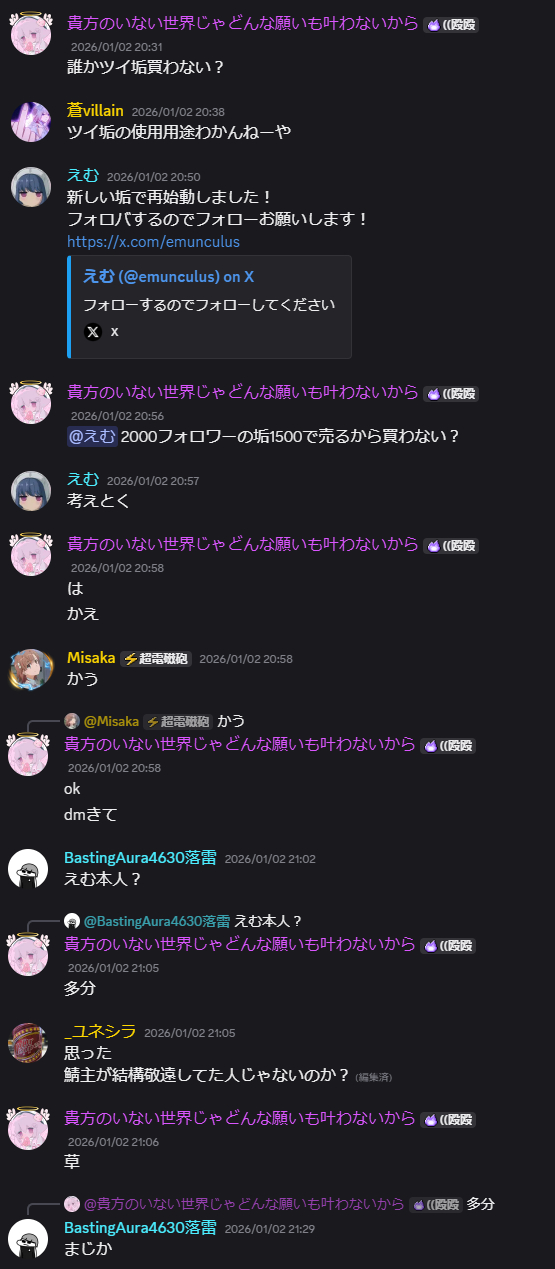Click the first message's pink halo avatar

coord(30,34)
